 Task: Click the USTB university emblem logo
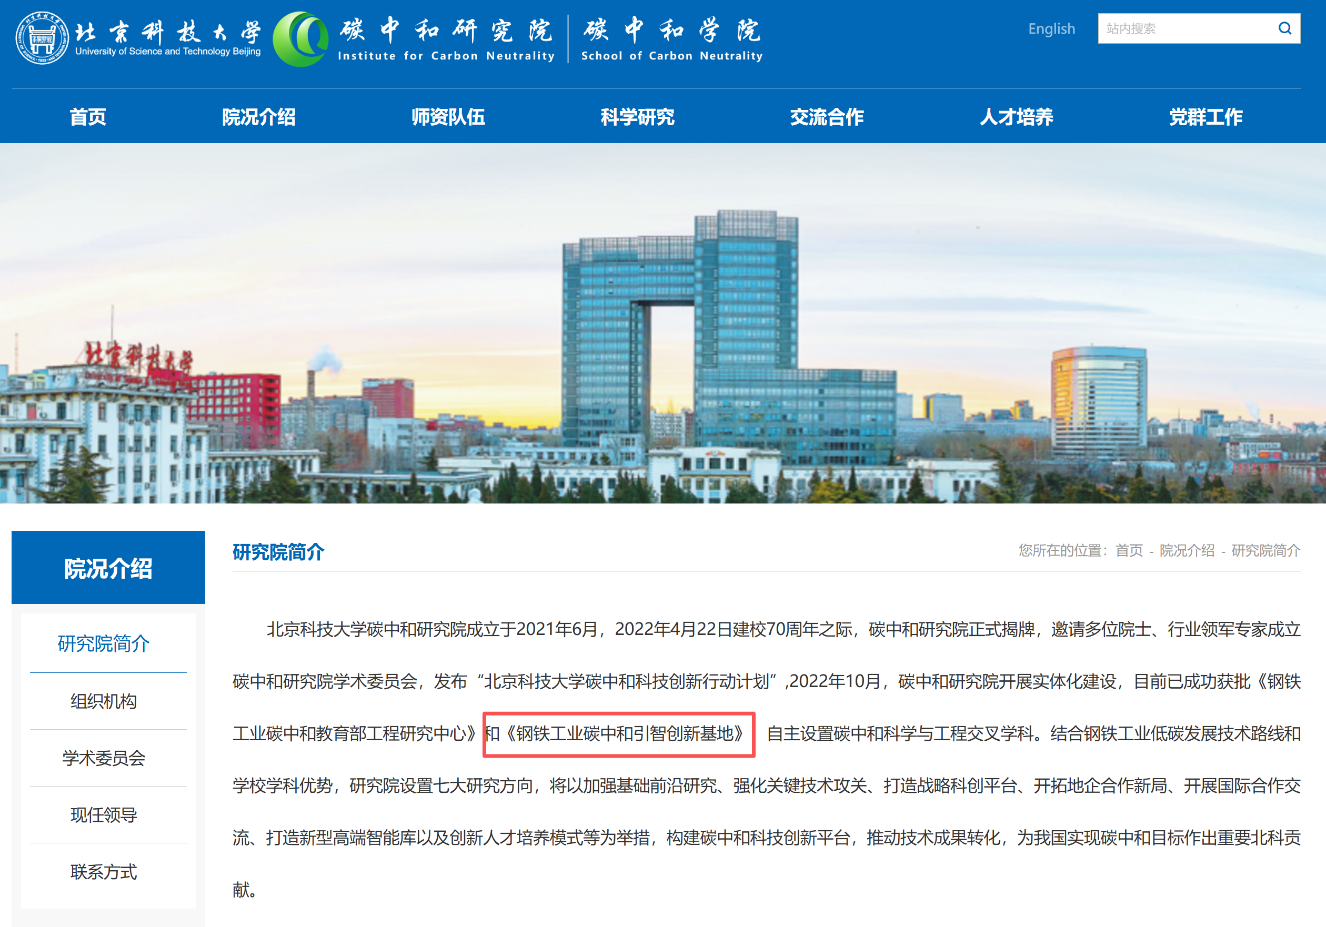coord(42,39)
